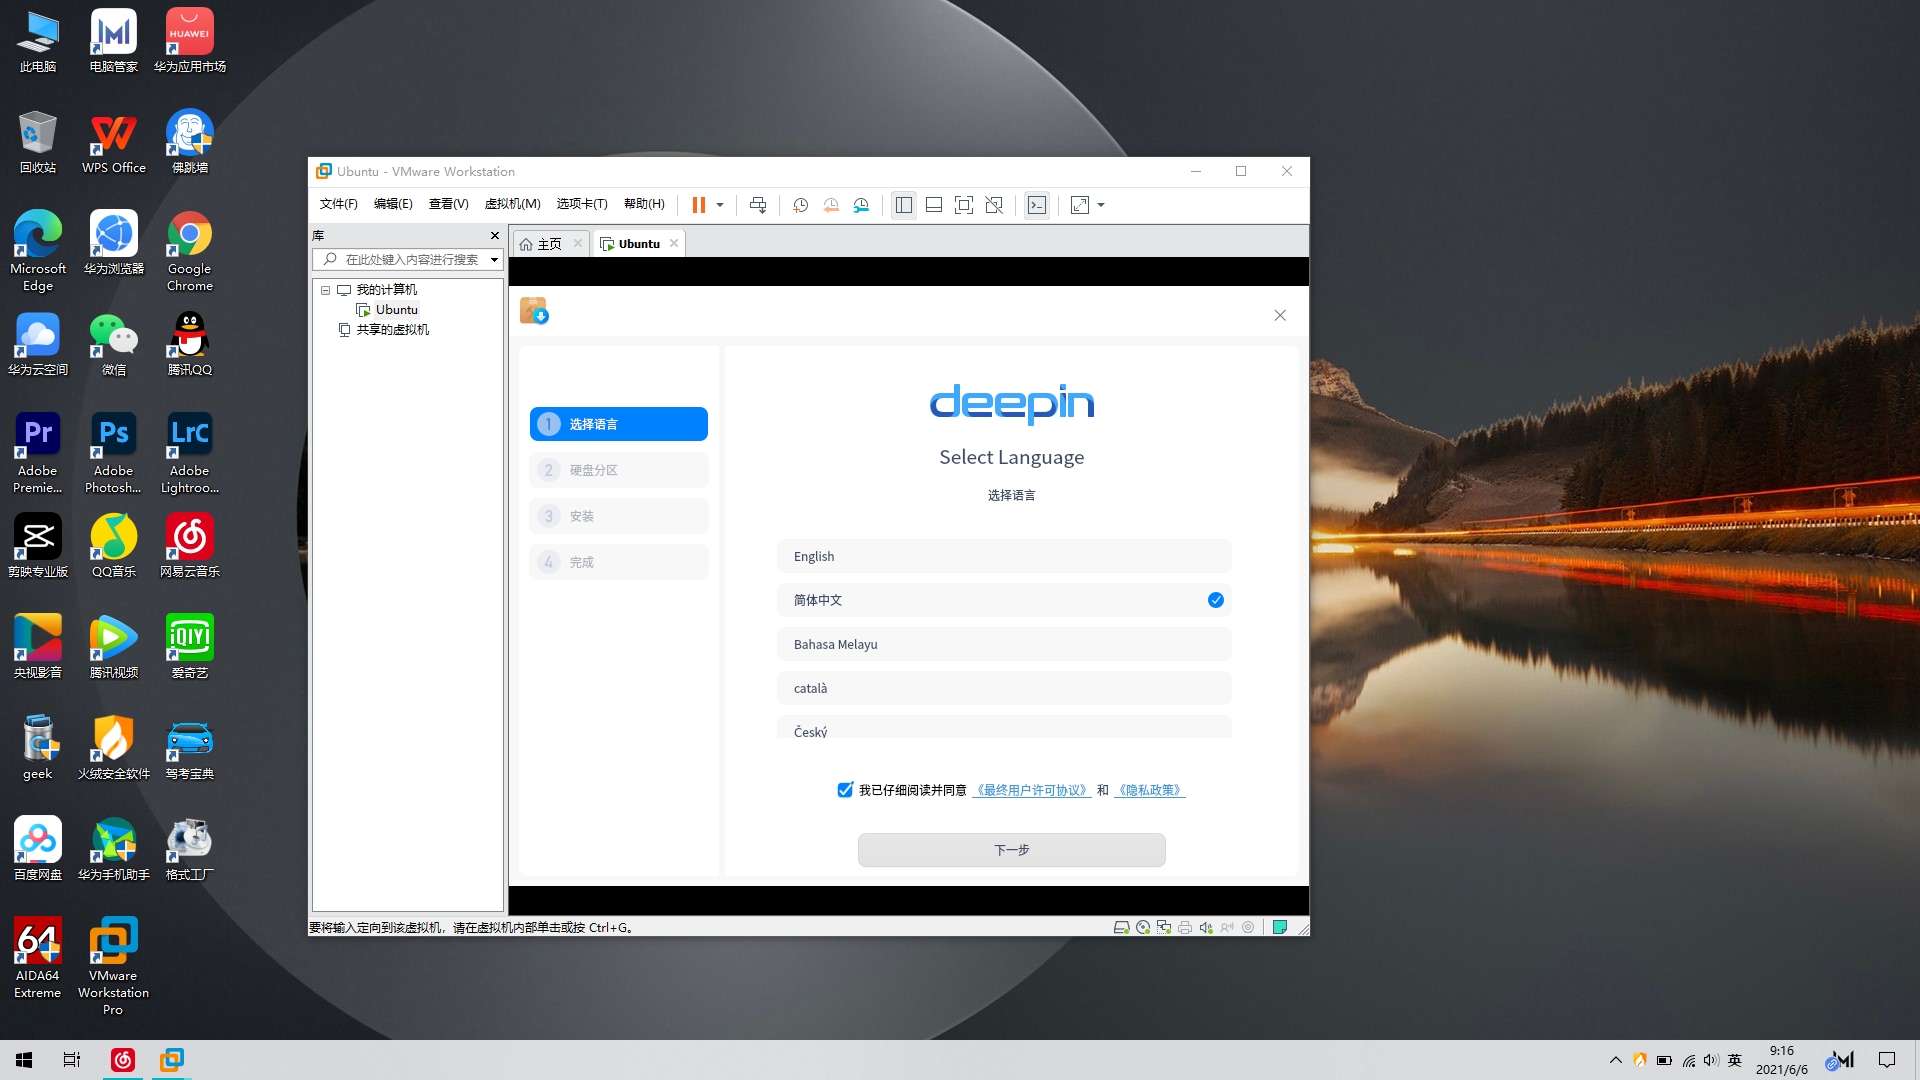Toggle the thumbnail bar view icon
This screenshot has width=1920, height=1080.
[934, 205]
